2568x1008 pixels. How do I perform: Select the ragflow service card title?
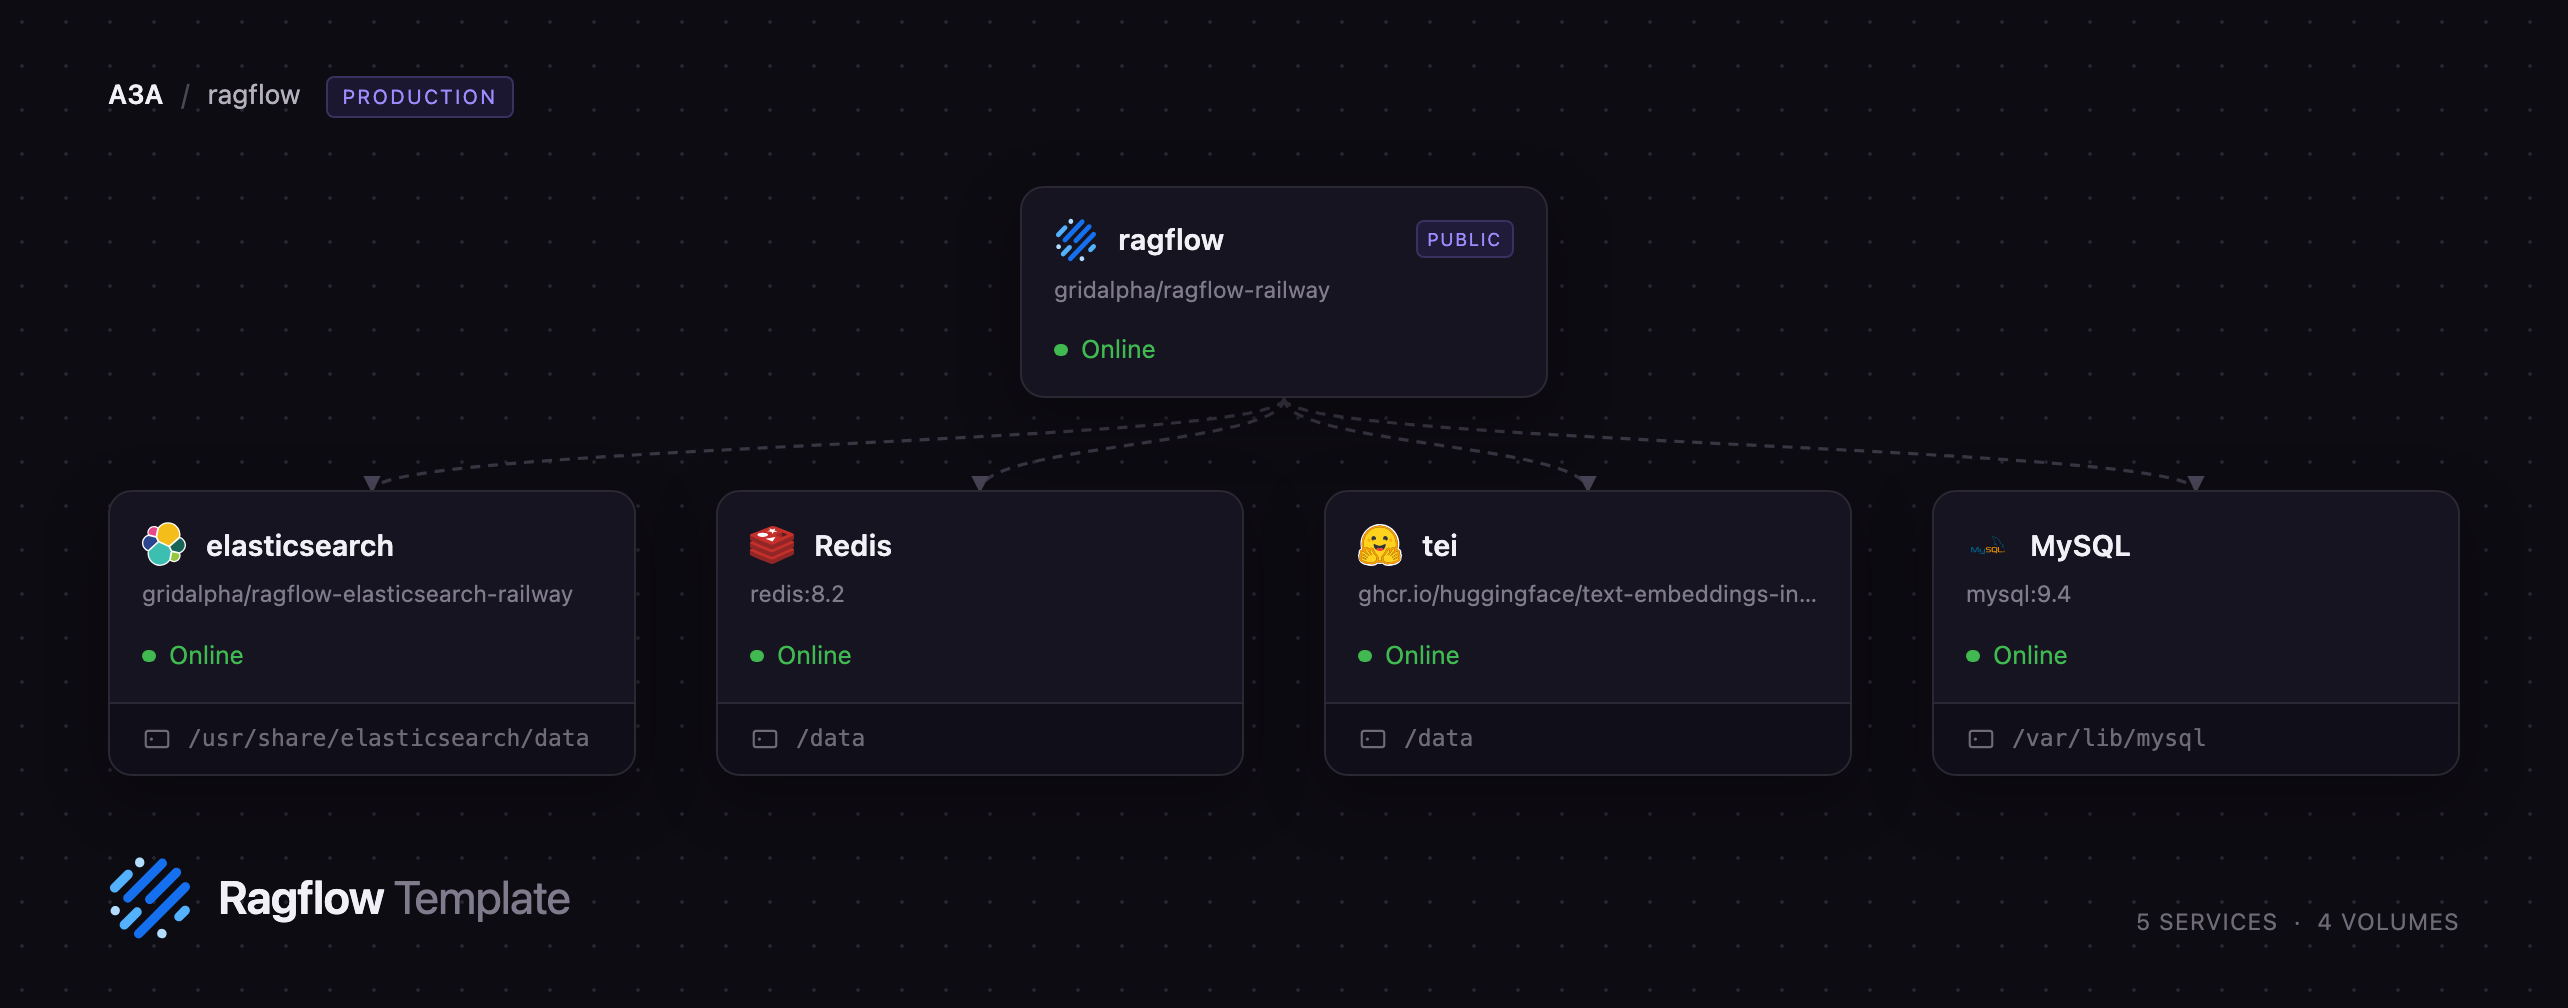point(1170,240)
